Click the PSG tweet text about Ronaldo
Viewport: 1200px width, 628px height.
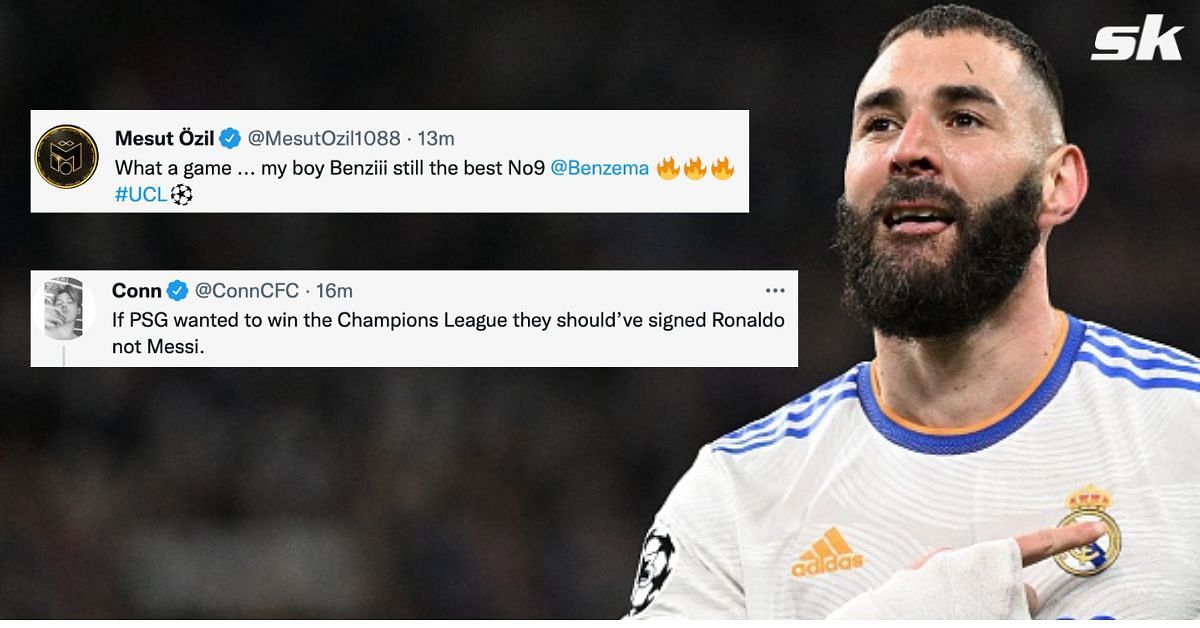click(448, 333)
